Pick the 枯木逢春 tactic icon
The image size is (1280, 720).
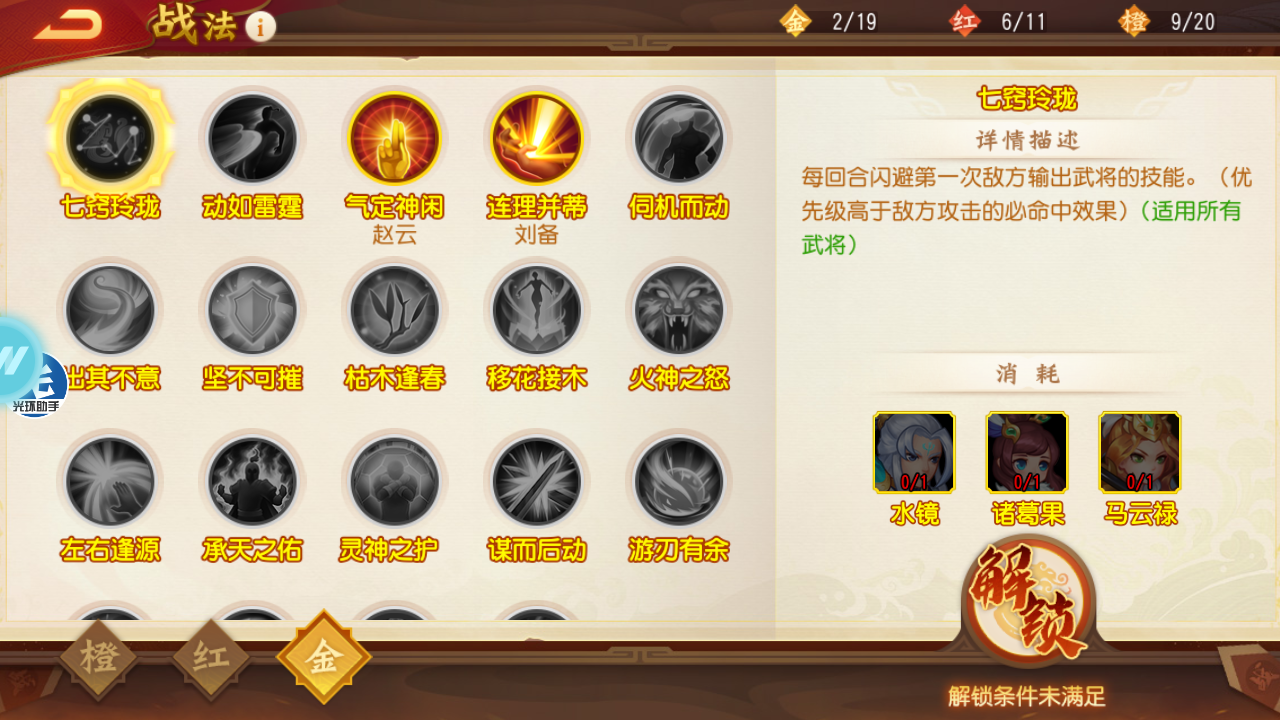[x=394, y=310]
